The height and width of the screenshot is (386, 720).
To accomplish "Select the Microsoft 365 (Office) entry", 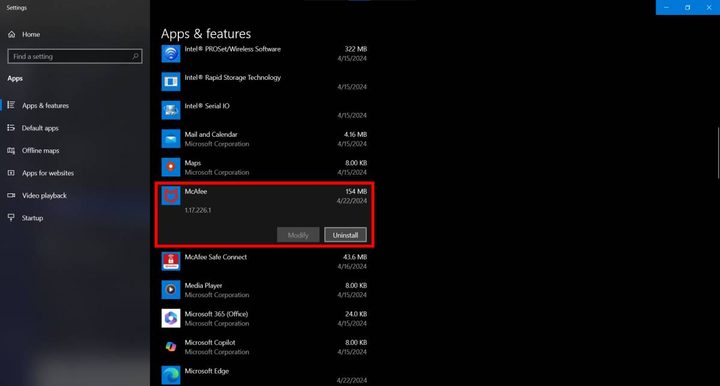I will pyautogui.click(x=264, y=318).
